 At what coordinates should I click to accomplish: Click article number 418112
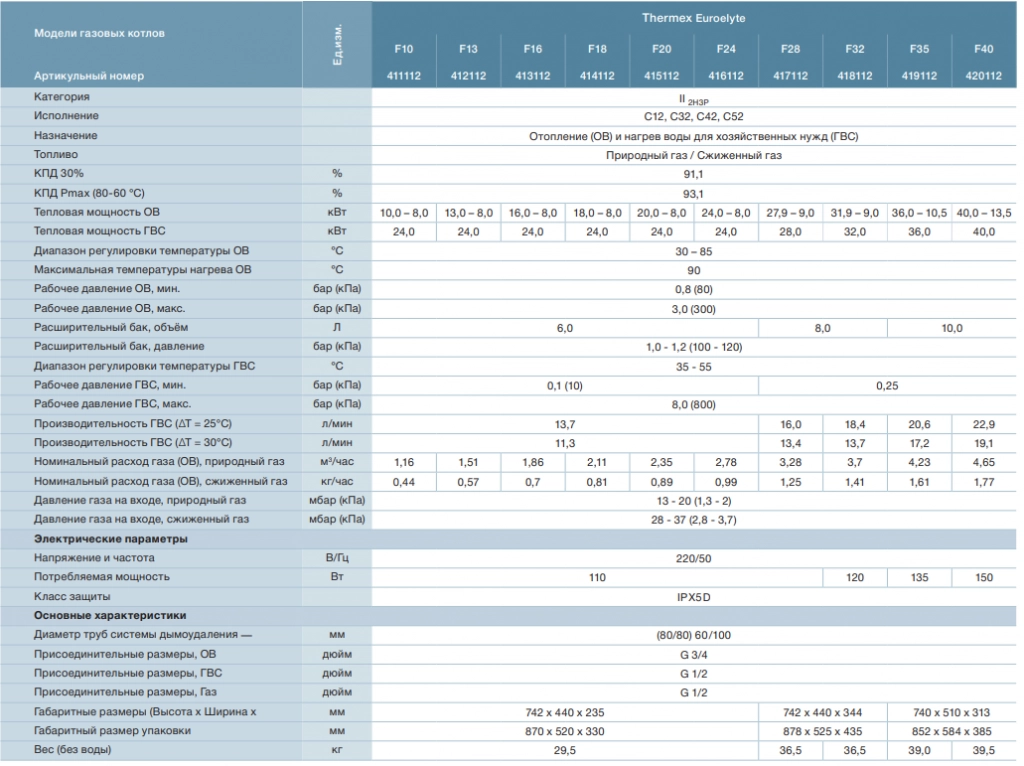[x=855, y=75]
